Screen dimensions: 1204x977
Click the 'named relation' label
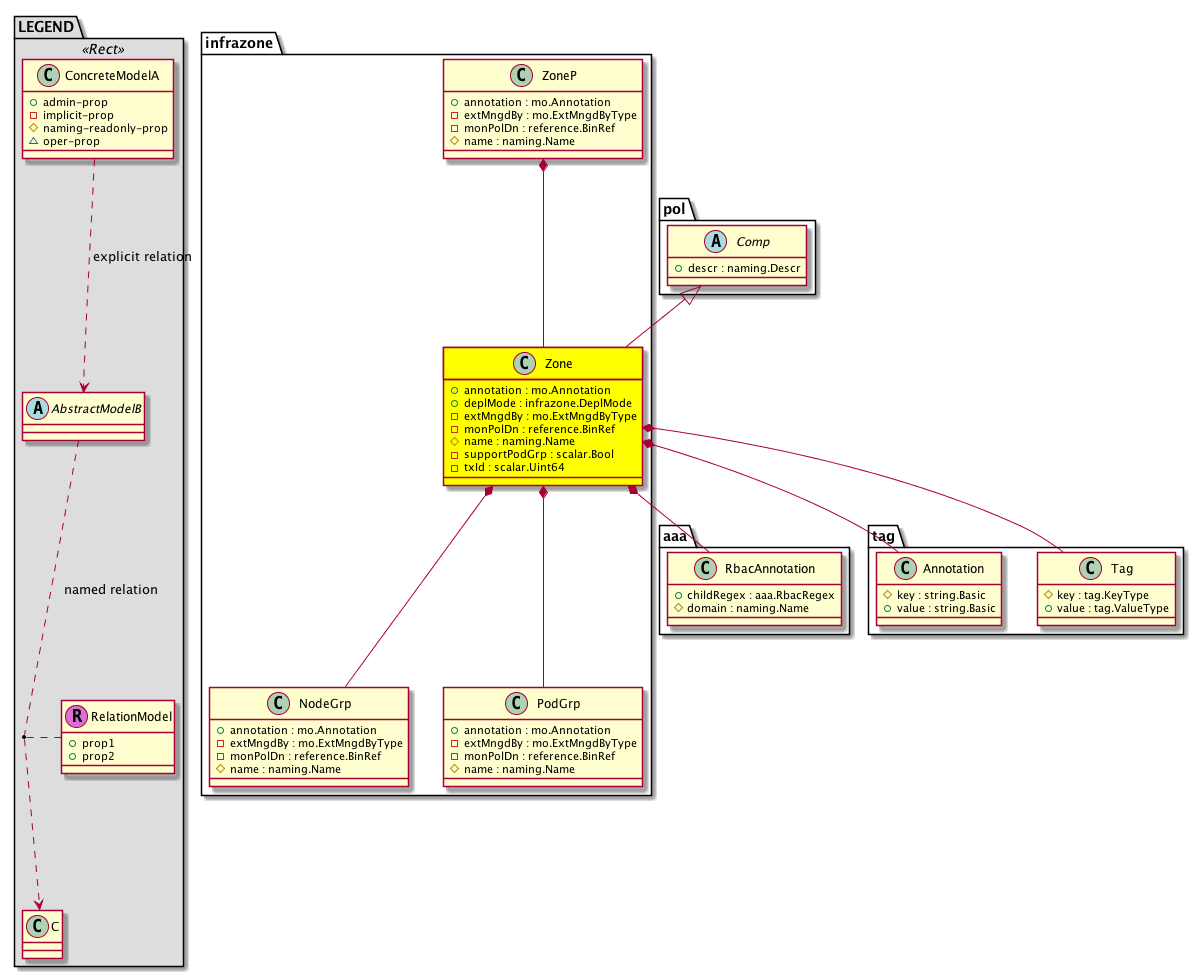click(110, 590)
